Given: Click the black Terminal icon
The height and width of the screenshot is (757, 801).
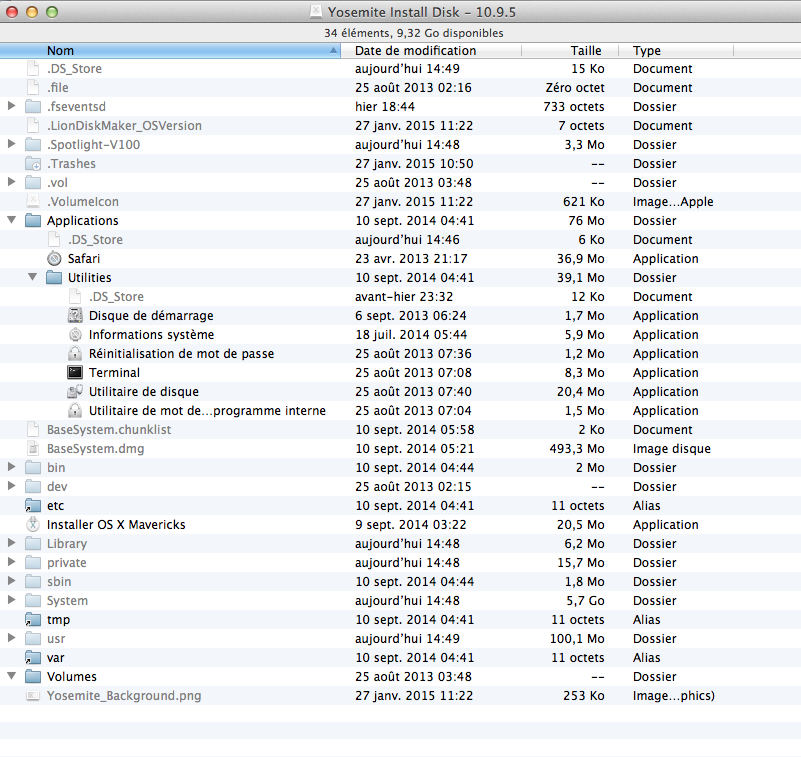Looking at the screenshot, I should 75,372.
